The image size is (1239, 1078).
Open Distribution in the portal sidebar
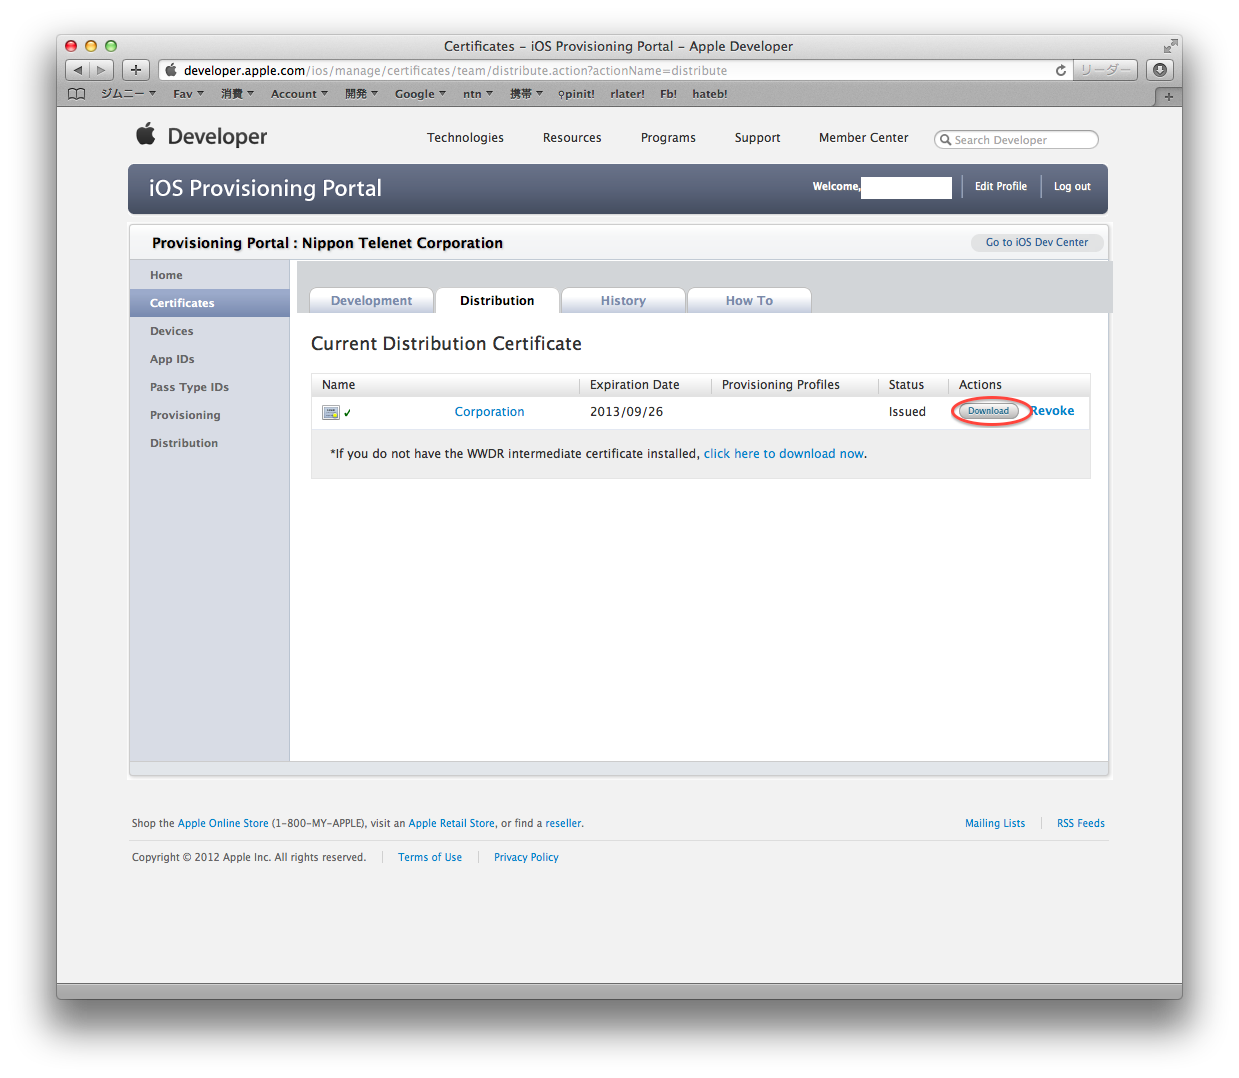click(210, 443)
